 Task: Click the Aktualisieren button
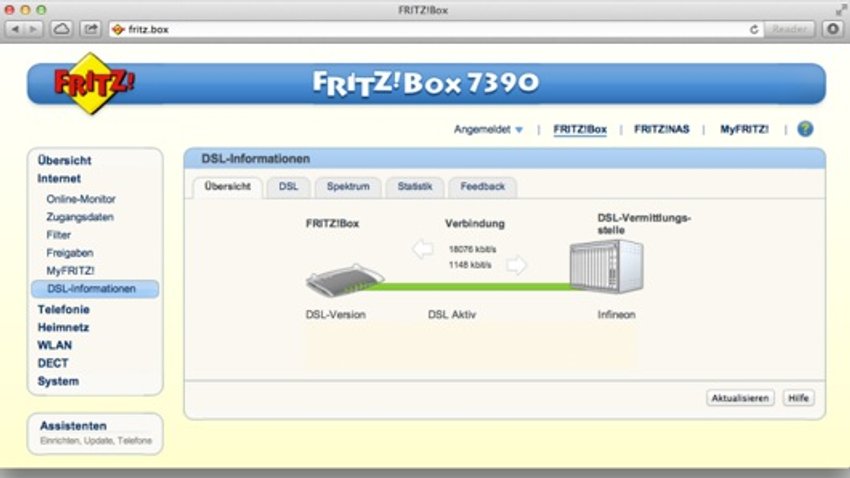pyautogui.click(x=740, y=398)
